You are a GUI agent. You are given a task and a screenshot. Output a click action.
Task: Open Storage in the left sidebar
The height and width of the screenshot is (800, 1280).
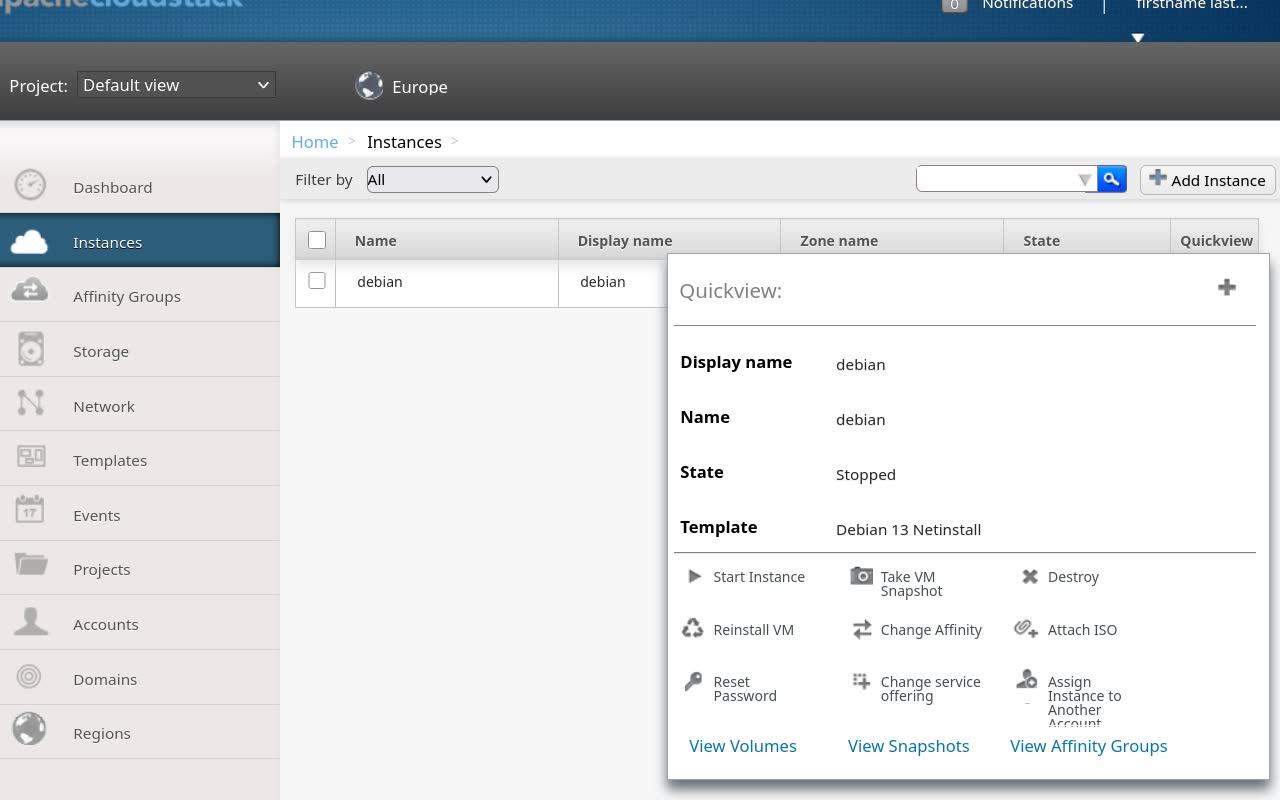pos(101,351)
